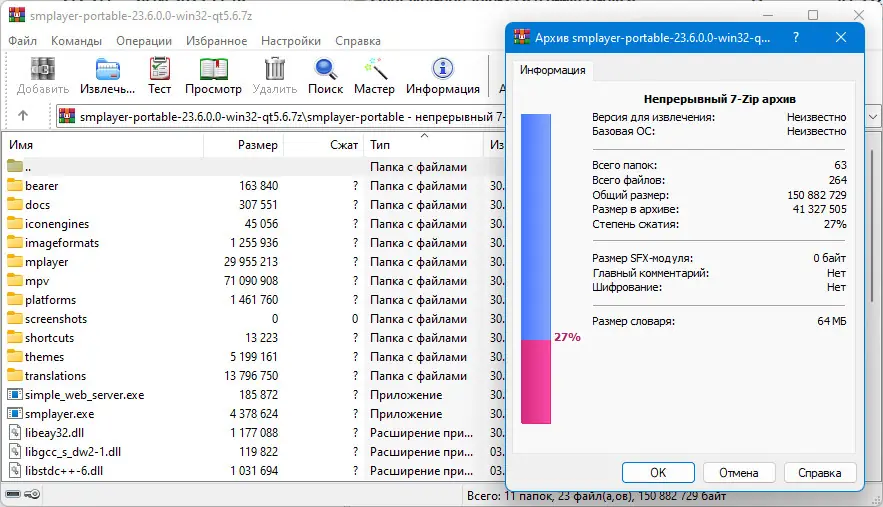Expand the address bar dropdown arrow

pos(873,117)
